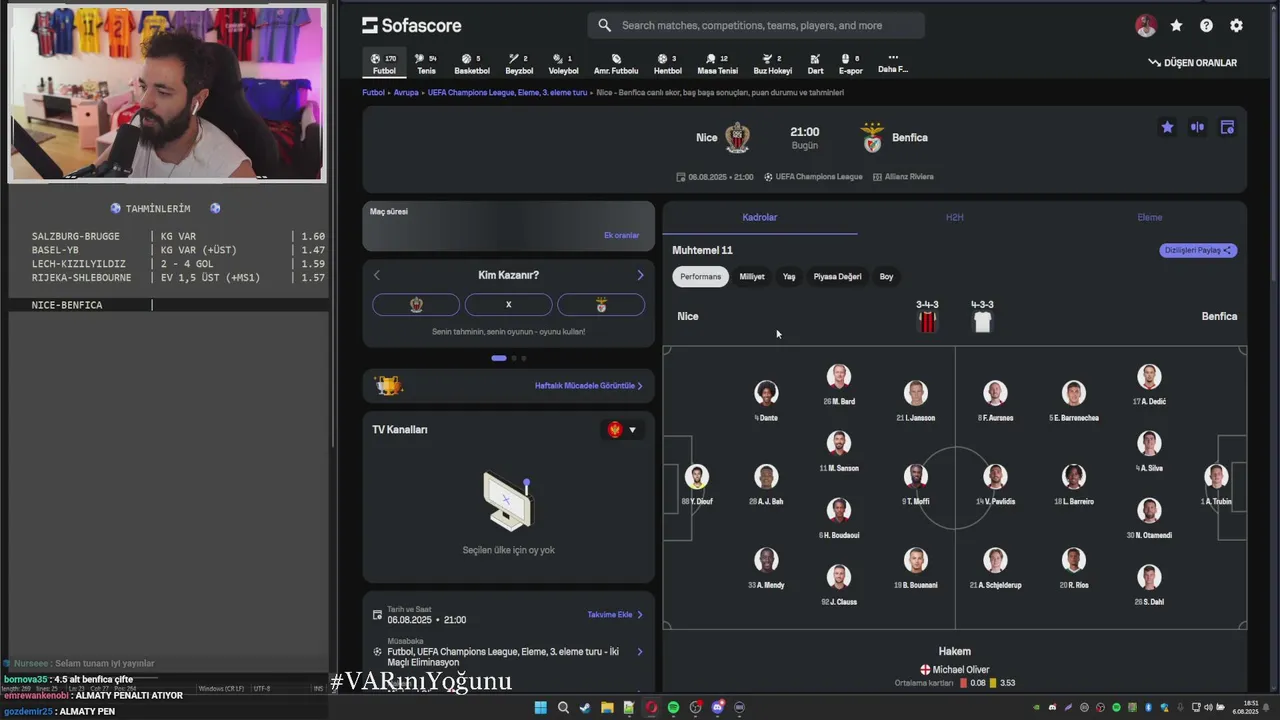This screenshot has width=1280, height=720.
Task: Switch to the Eleme tab
Action: (x=1149, y=217)
